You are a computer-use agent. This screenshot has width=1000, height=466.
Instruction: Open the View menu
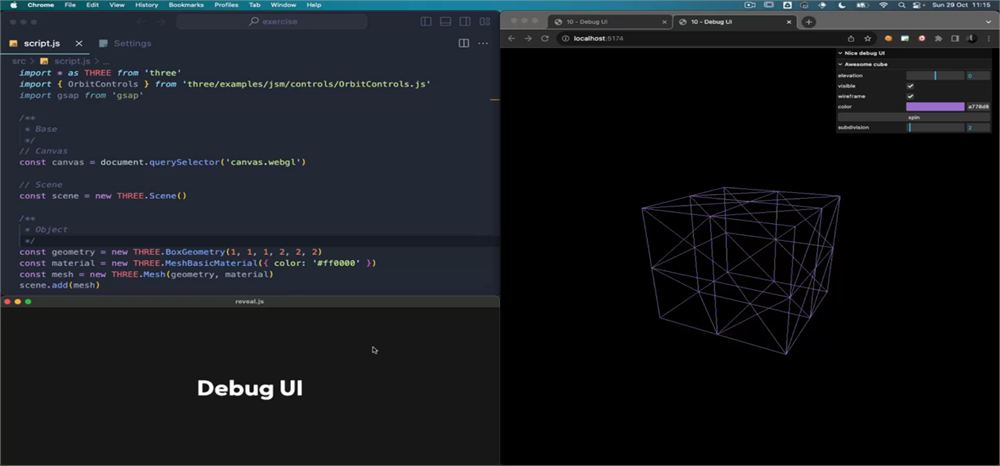click(x=117, y=4)
